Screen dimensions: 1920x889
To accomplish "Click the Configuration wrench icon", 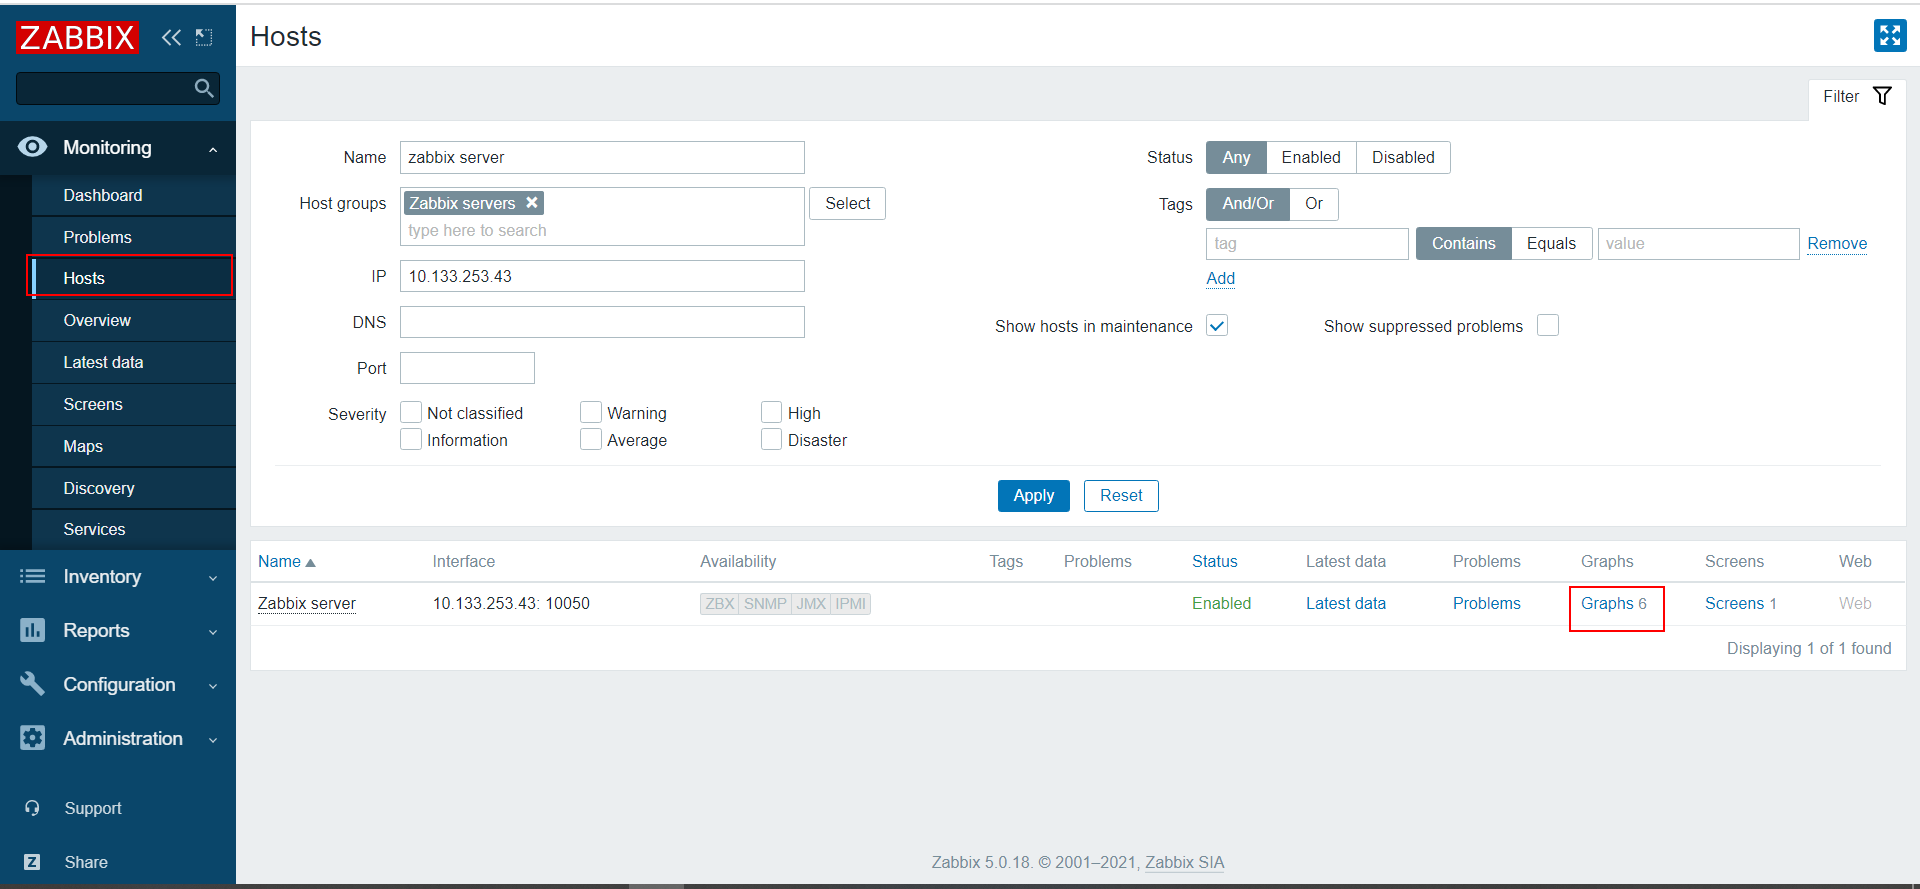I will pos(32,684).
